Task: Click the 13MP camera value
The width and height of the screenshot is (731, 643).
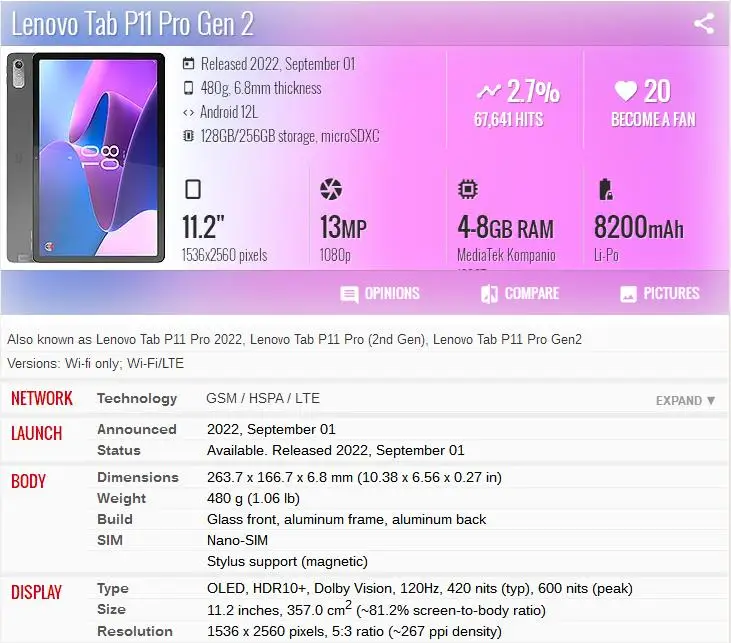Action: (343, 228)
